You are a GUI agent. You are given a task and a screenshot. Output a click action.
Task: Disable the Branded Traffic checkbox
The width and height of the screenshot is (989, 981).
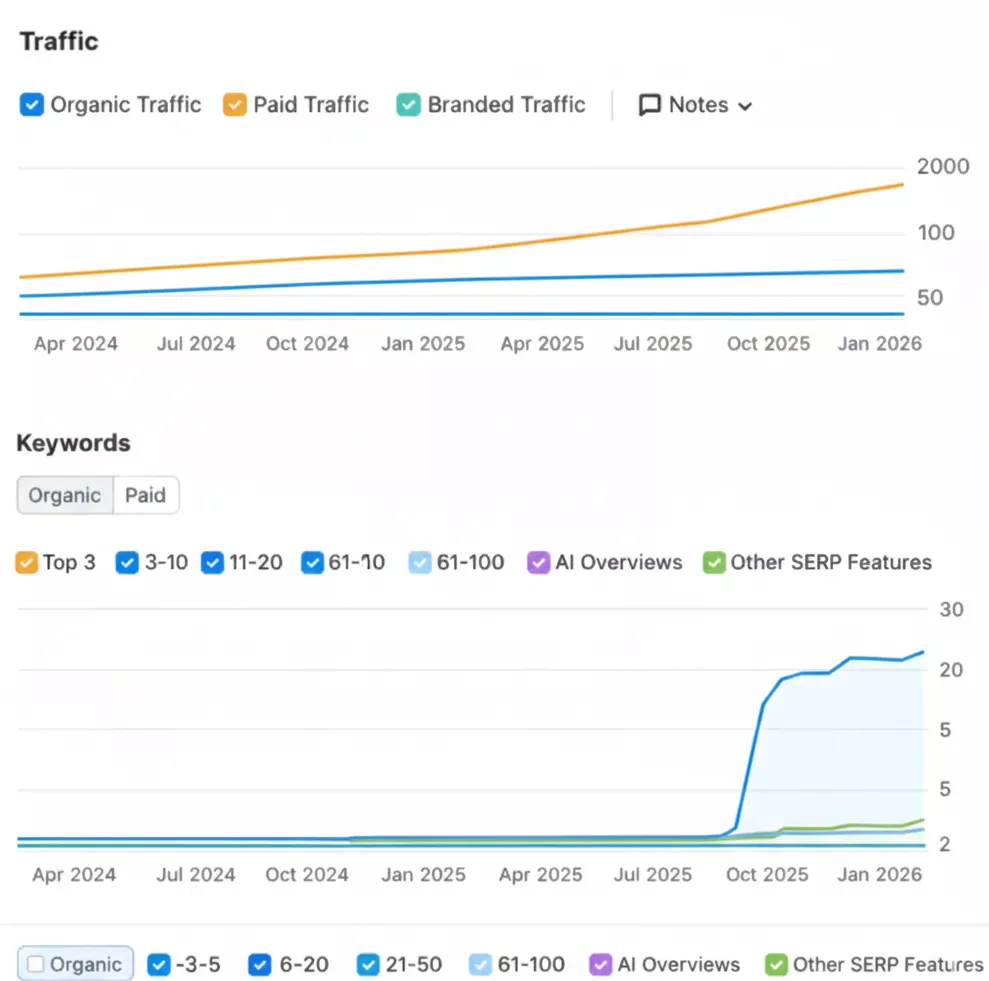pyautogui.click(x=408, y=105)
